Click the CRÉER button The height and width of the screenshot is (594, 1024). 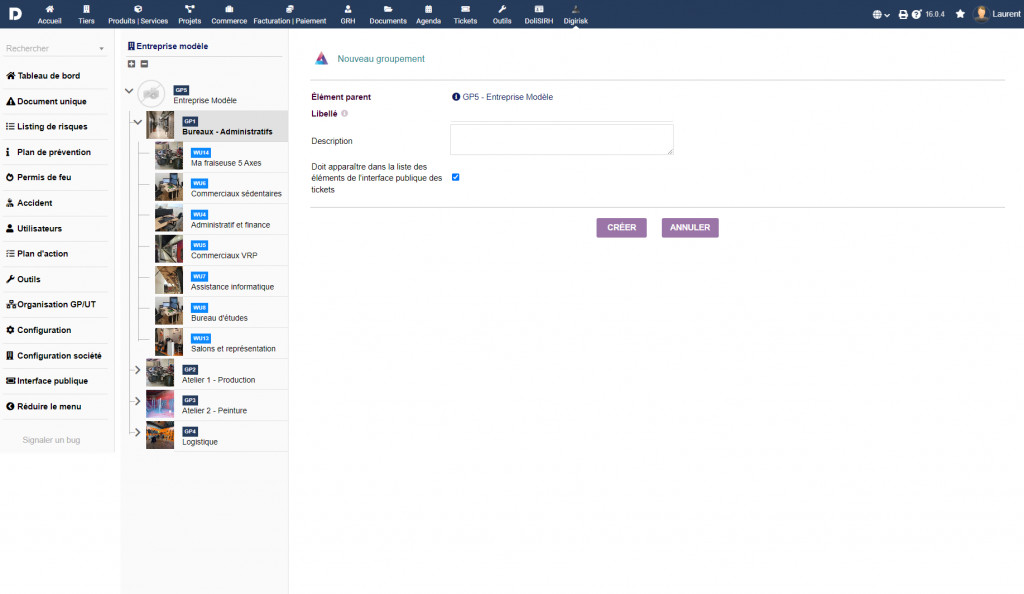[x=621, y=228]
